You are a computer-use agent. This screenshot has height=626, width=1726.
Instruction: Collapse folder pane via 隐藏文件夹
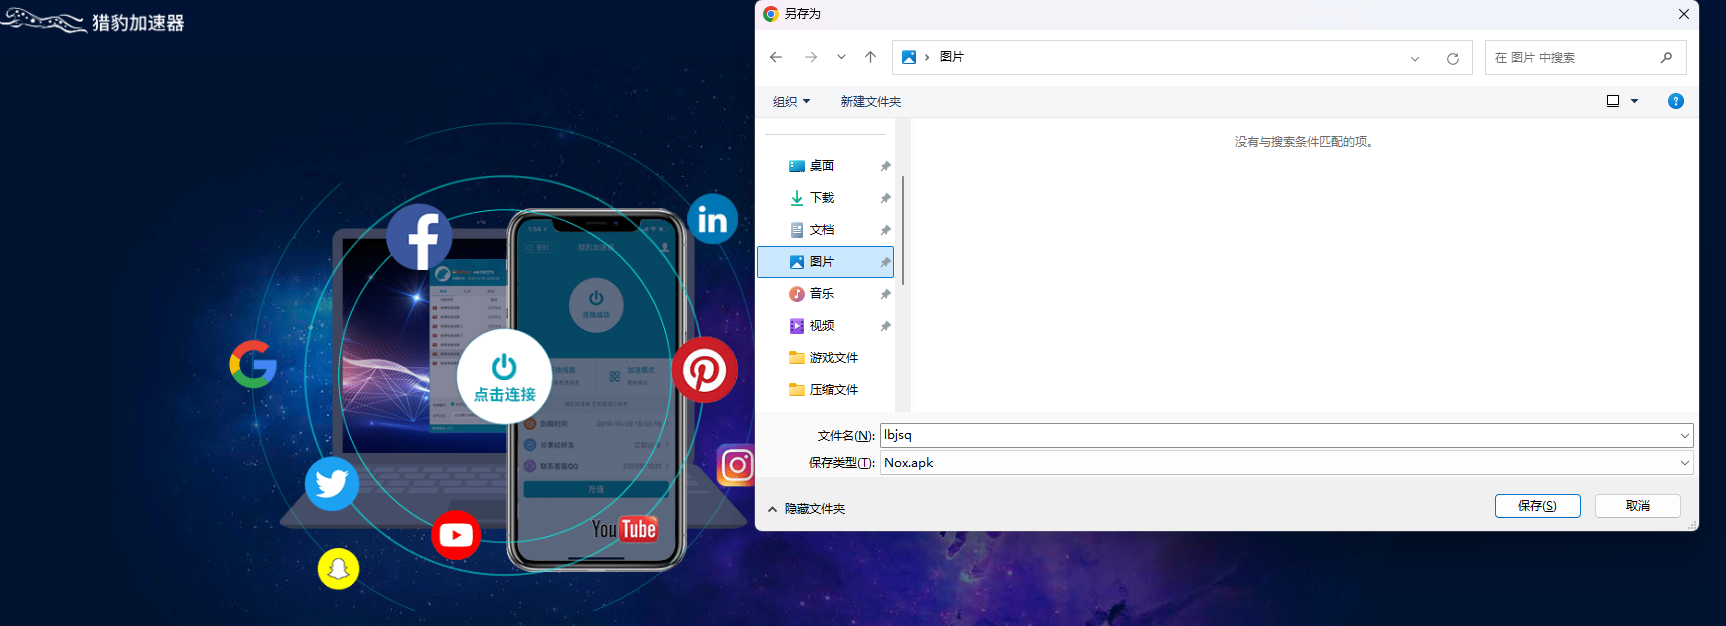click(x=806, y=509)
